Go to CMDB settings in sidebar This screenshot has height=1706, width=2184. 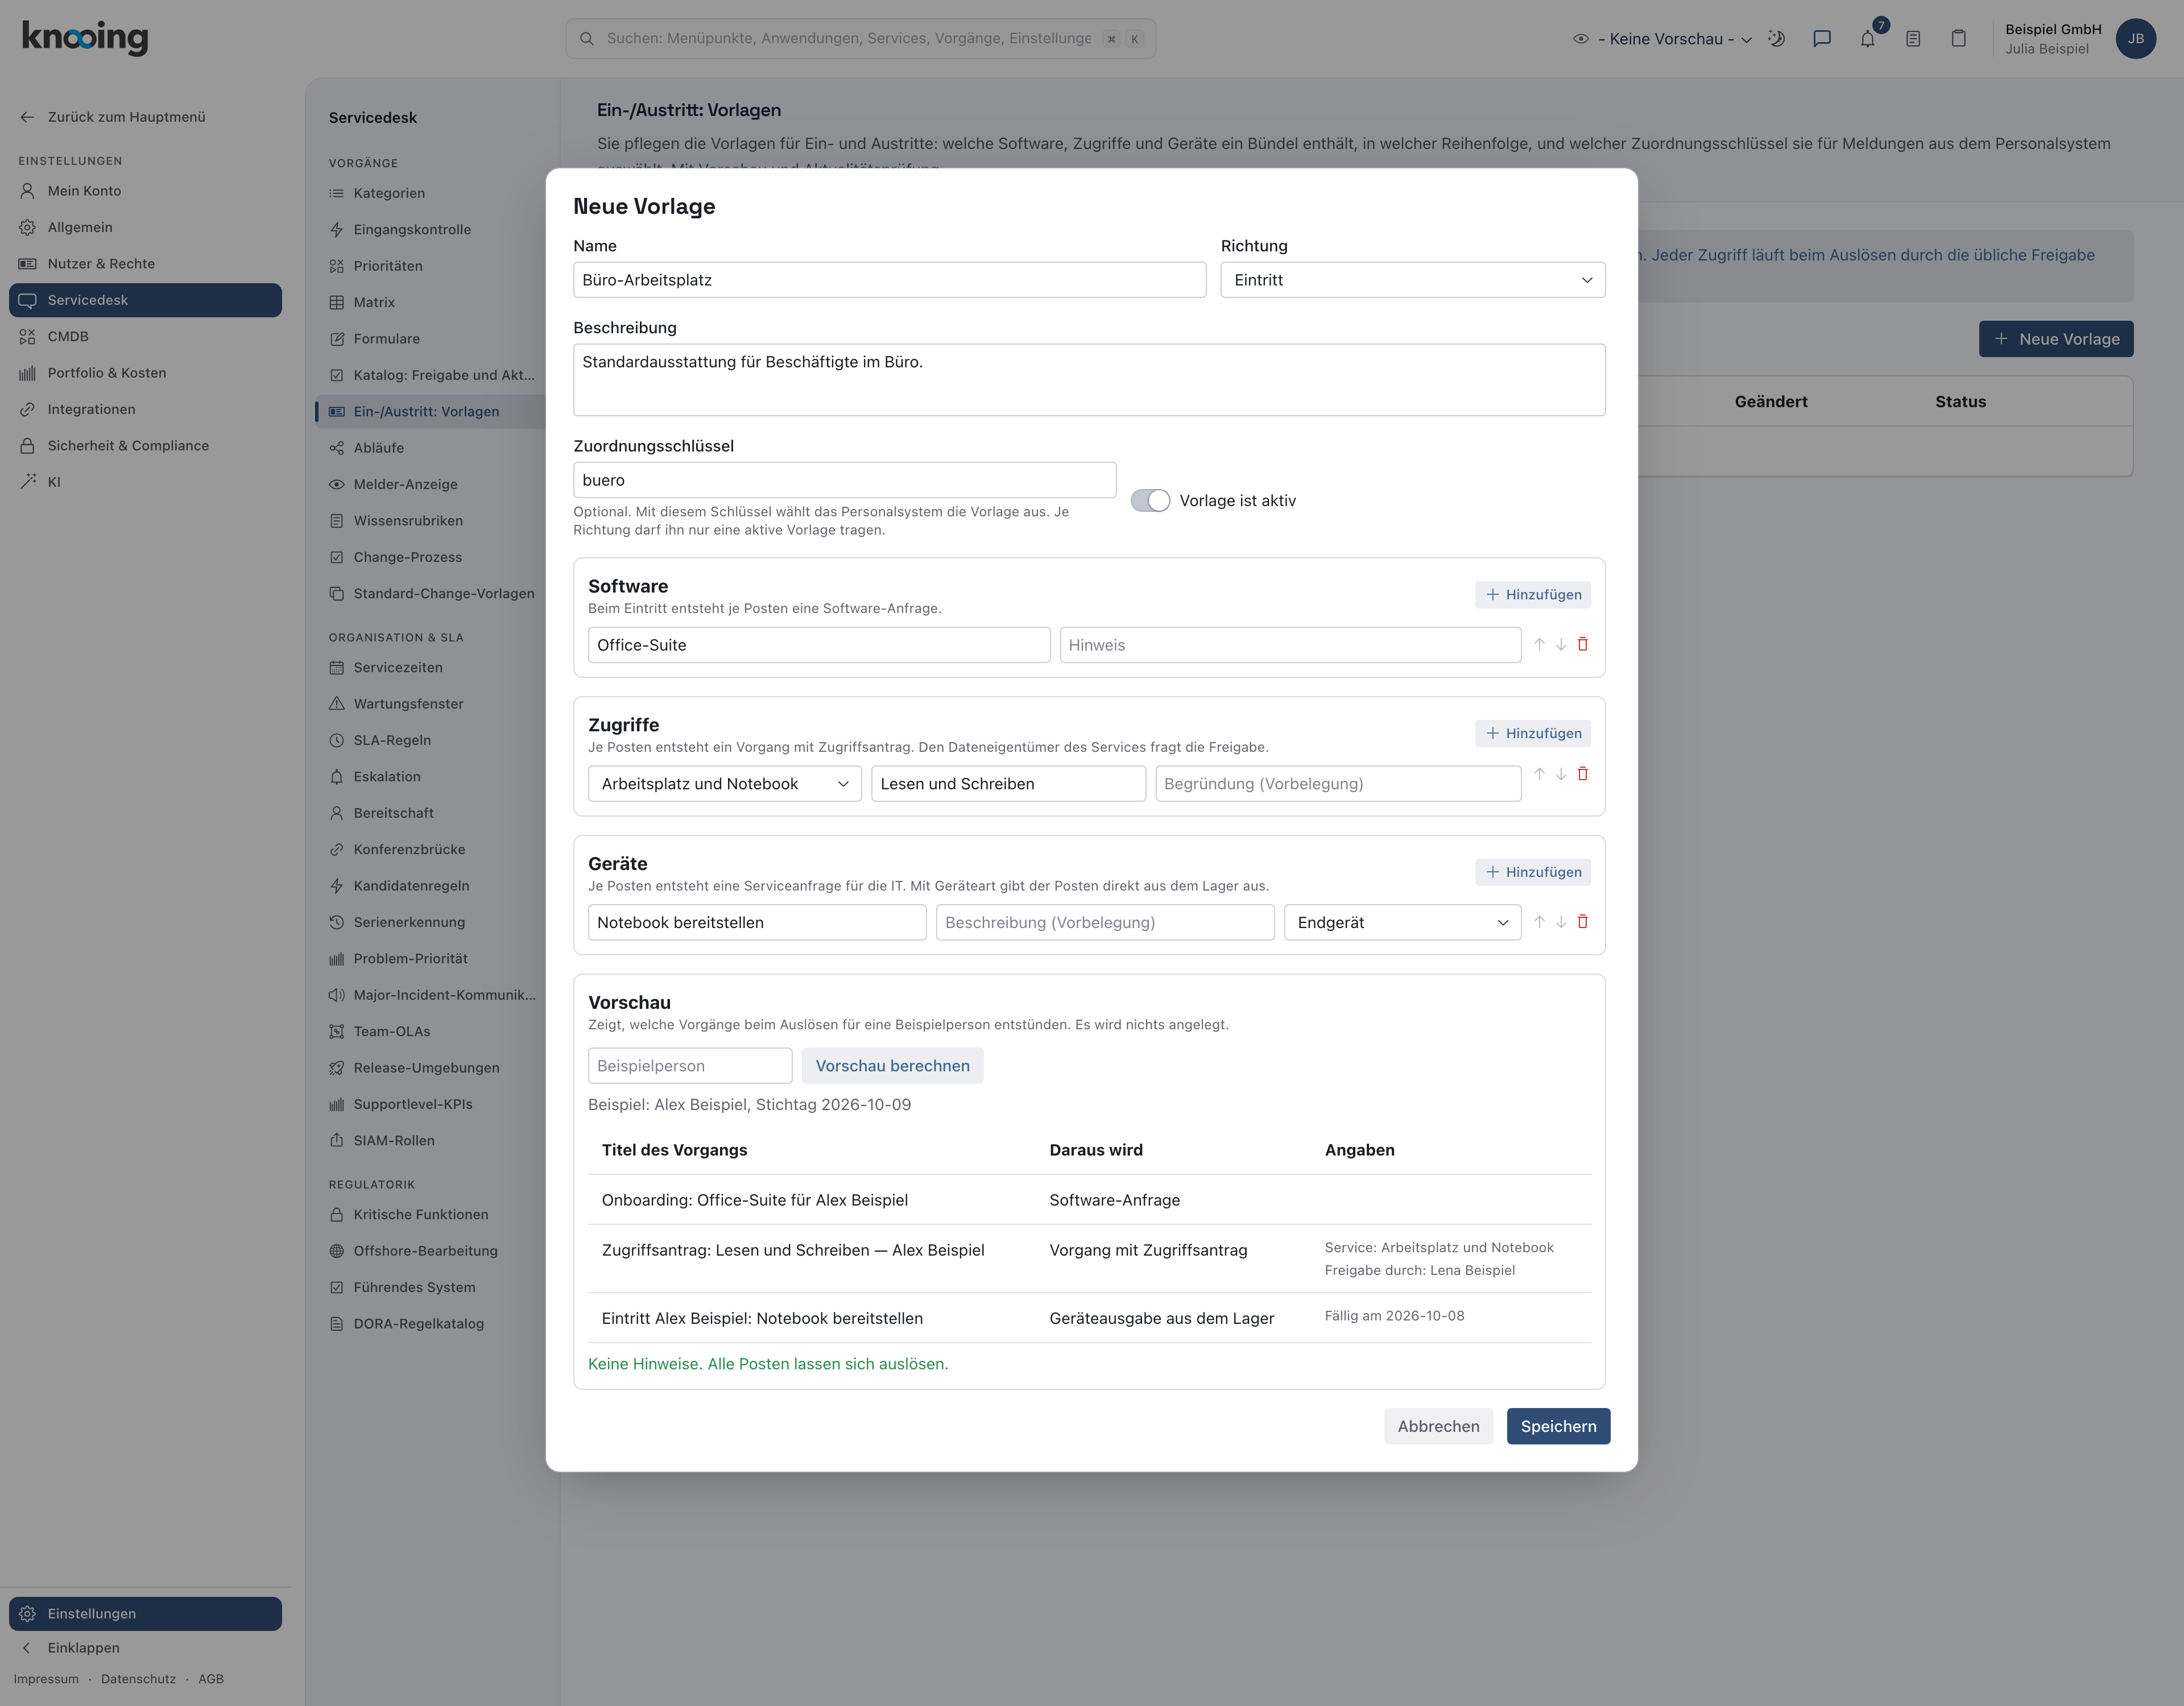coord(68,337)
